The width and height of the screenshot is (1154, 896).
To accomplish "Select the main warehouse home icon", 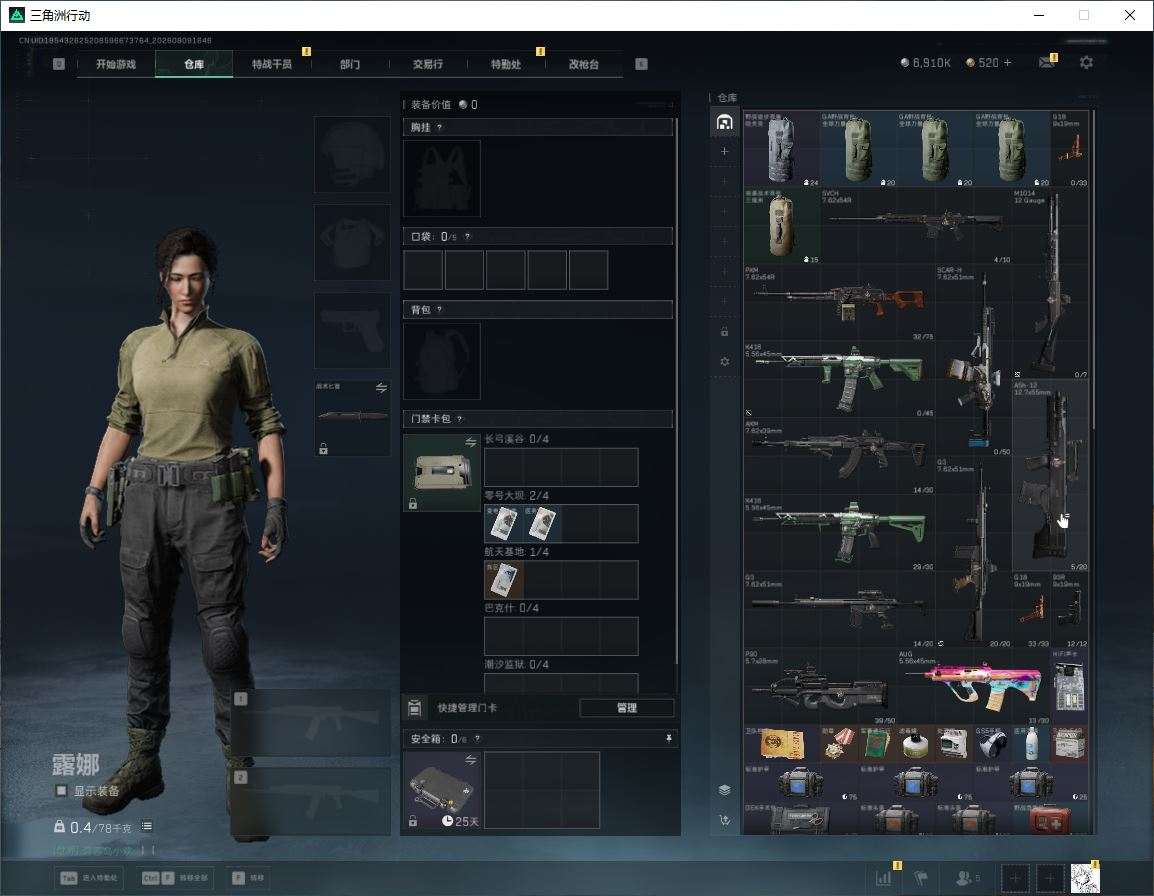I will (724, 122).
